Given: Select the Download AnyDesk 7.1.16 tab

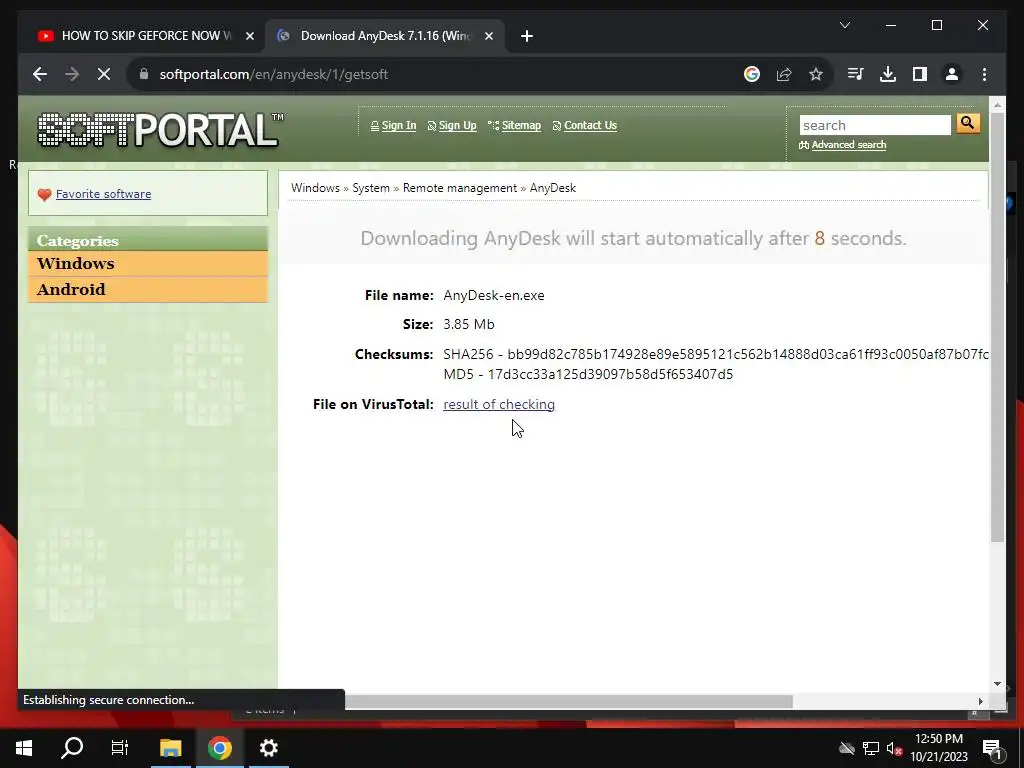Looking at the screenshot, I should pyautogui.click(x=385, y=36).
